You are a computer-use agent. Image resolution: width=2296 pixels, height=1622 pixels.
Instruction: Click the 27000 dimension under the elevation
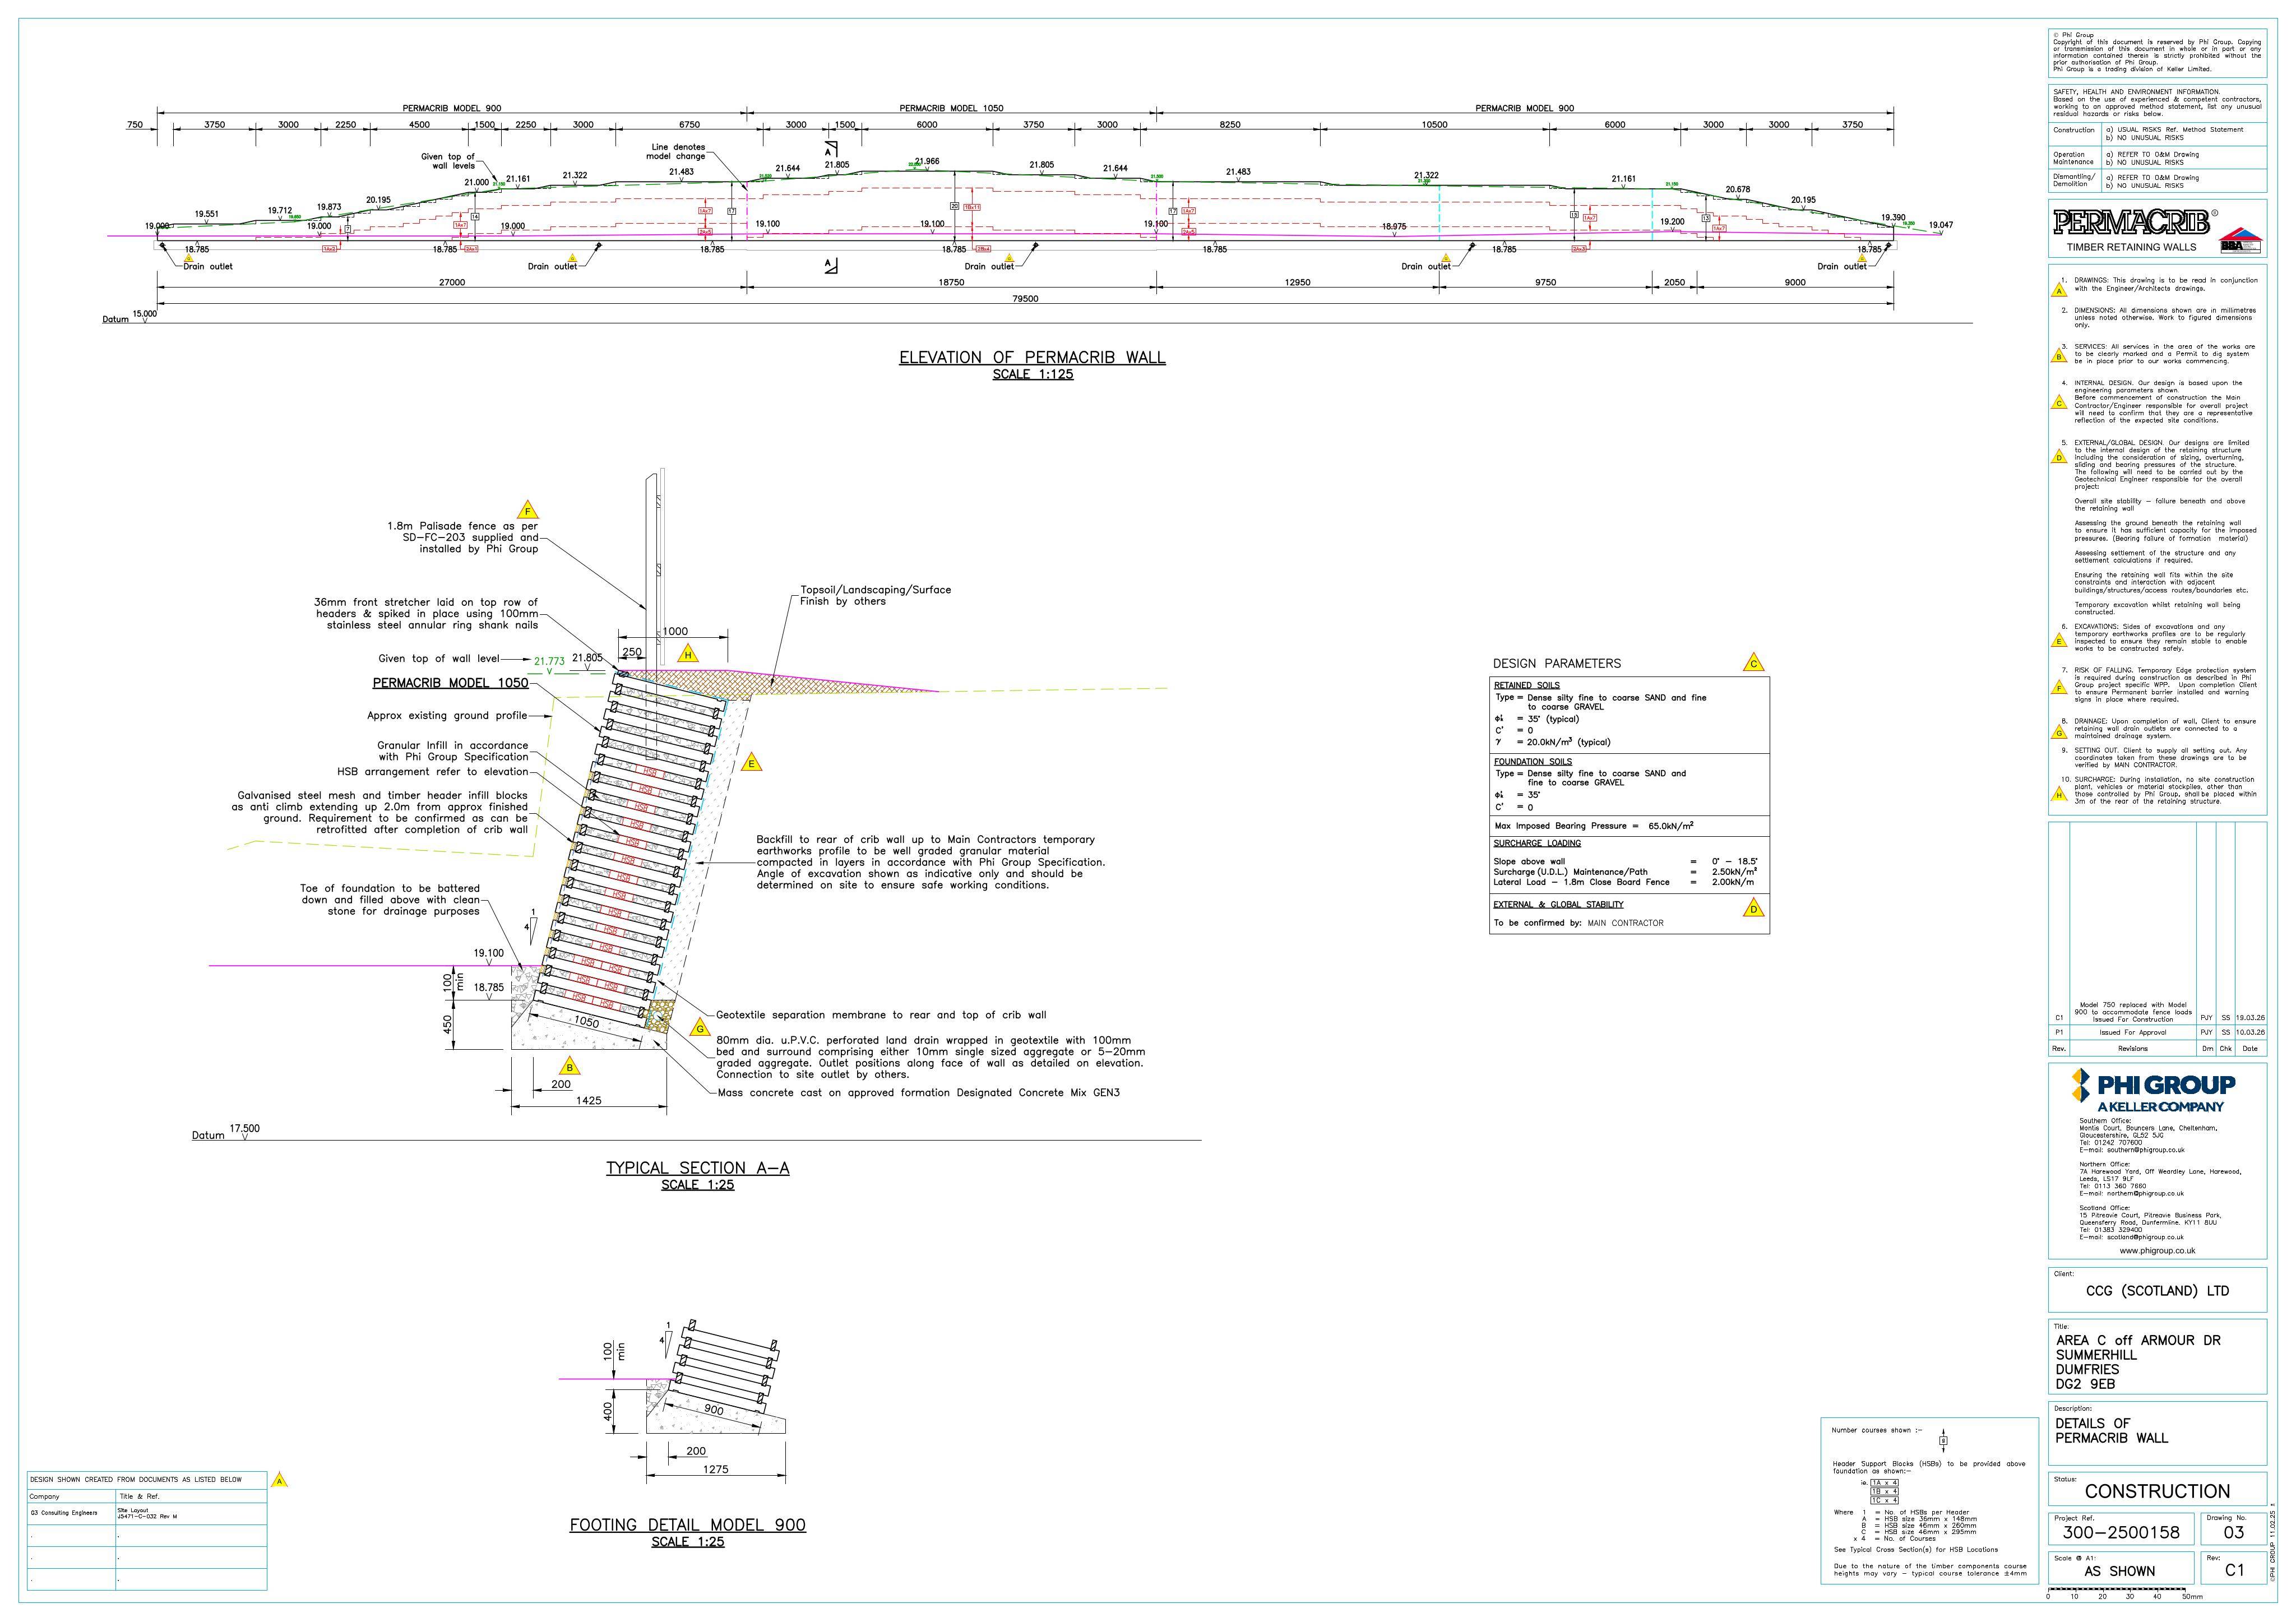pyautogui.click(x=452, y=282)
